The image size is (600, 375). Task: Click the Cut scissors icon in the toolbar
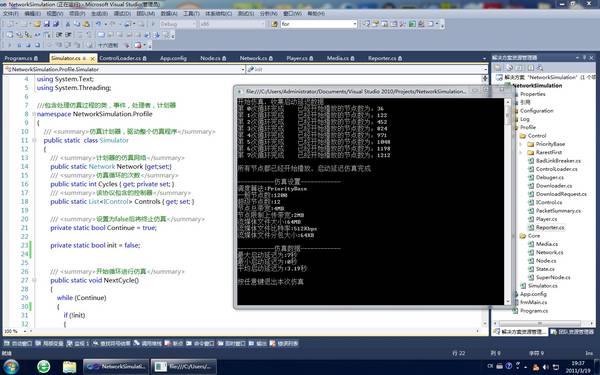68,24
